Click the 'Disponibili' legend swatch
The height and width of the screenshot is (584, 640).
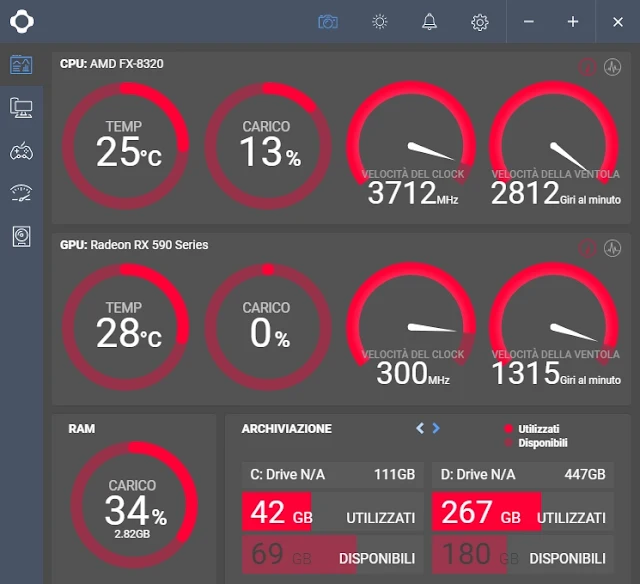(509, 442)
